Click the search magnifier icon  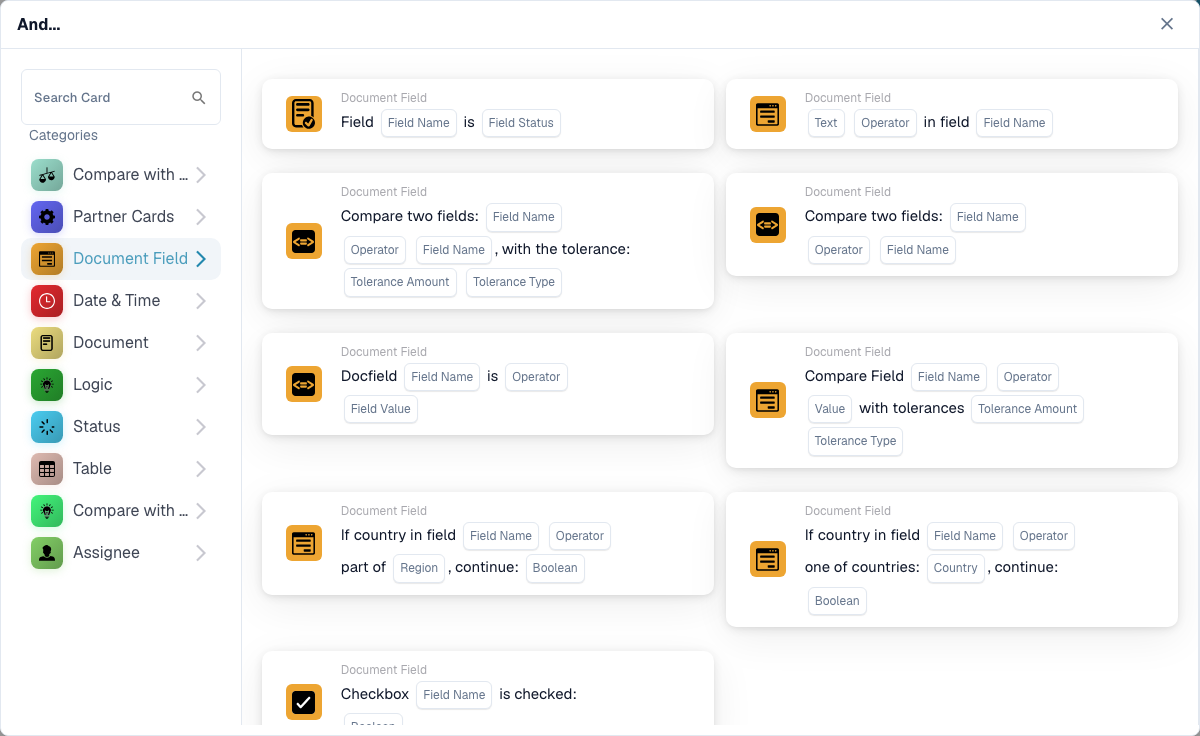(199, 97)
